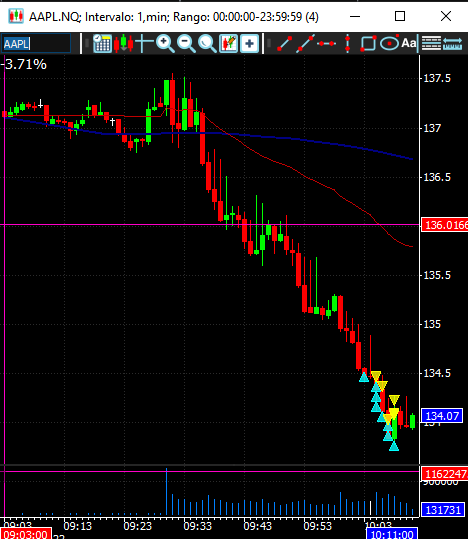Screen dimensions: 468x539
Task: Click the 09:13 time axis label
Action: pyautogui.click(x=78, y=526)
